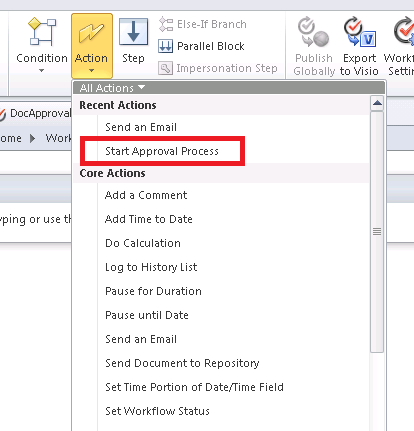Click the Export to Visio icon
Viewport: 414px width, 431px height.
pos(360,32)
